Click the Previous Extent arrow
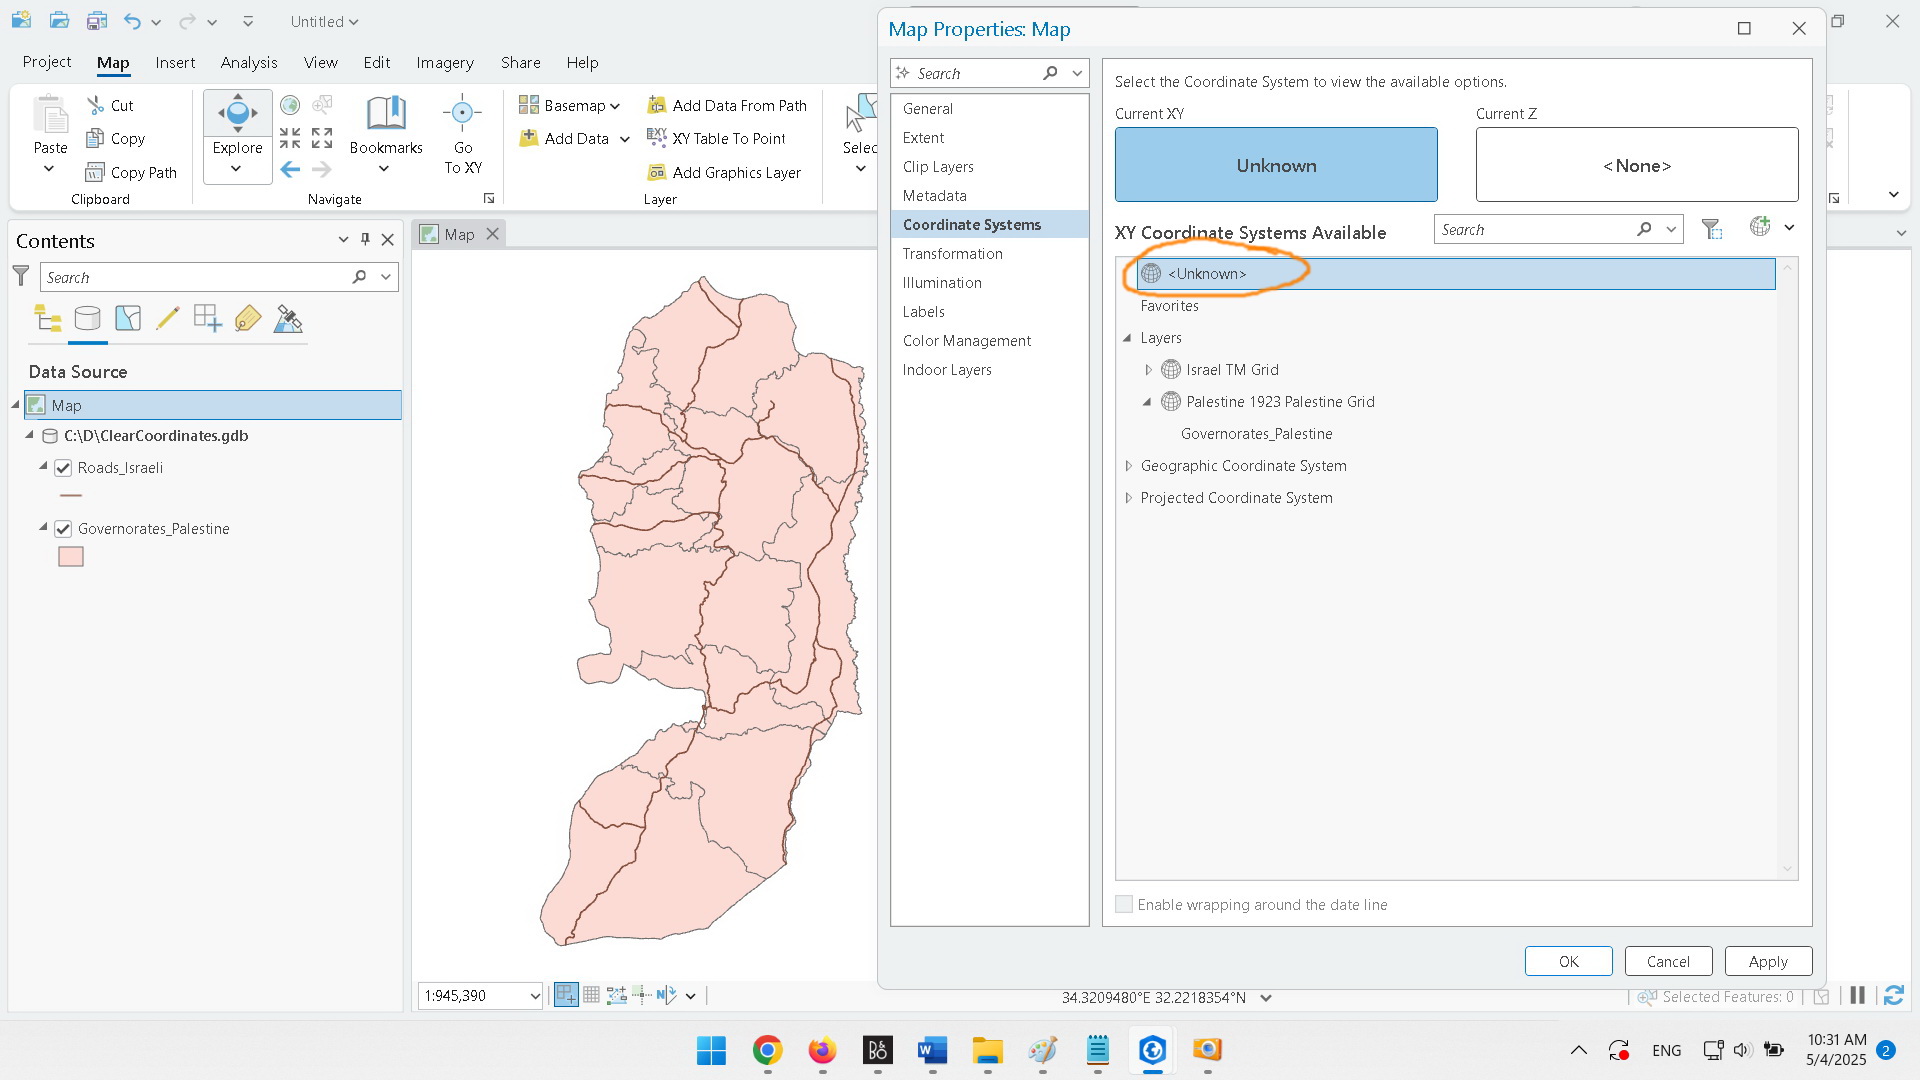The width and height of the screenshot is (1920, 1080). tap(290, 170)
